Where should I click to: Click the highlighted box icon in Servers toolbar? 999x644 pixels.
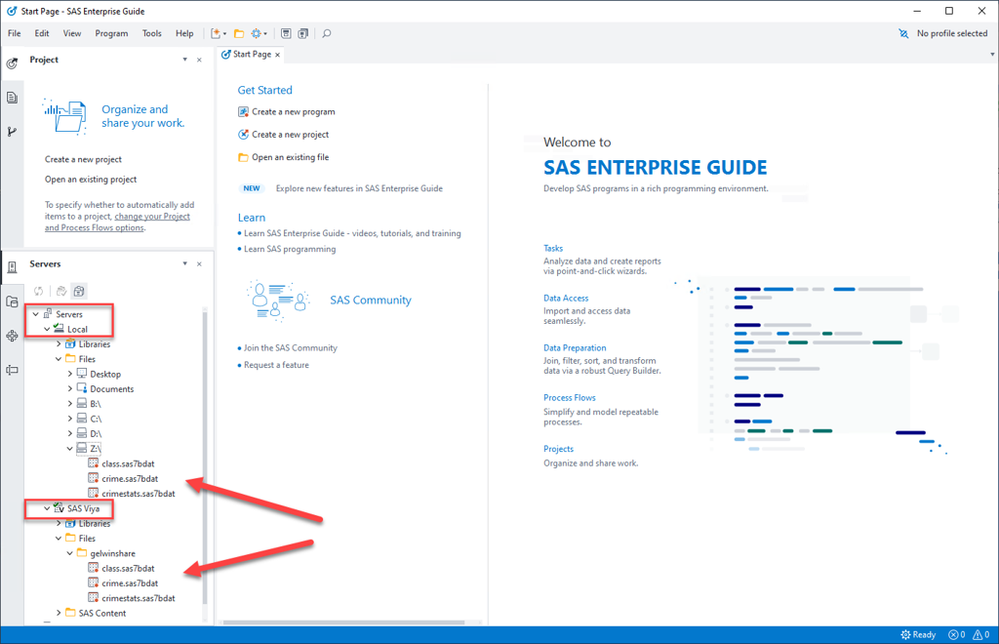79,291
